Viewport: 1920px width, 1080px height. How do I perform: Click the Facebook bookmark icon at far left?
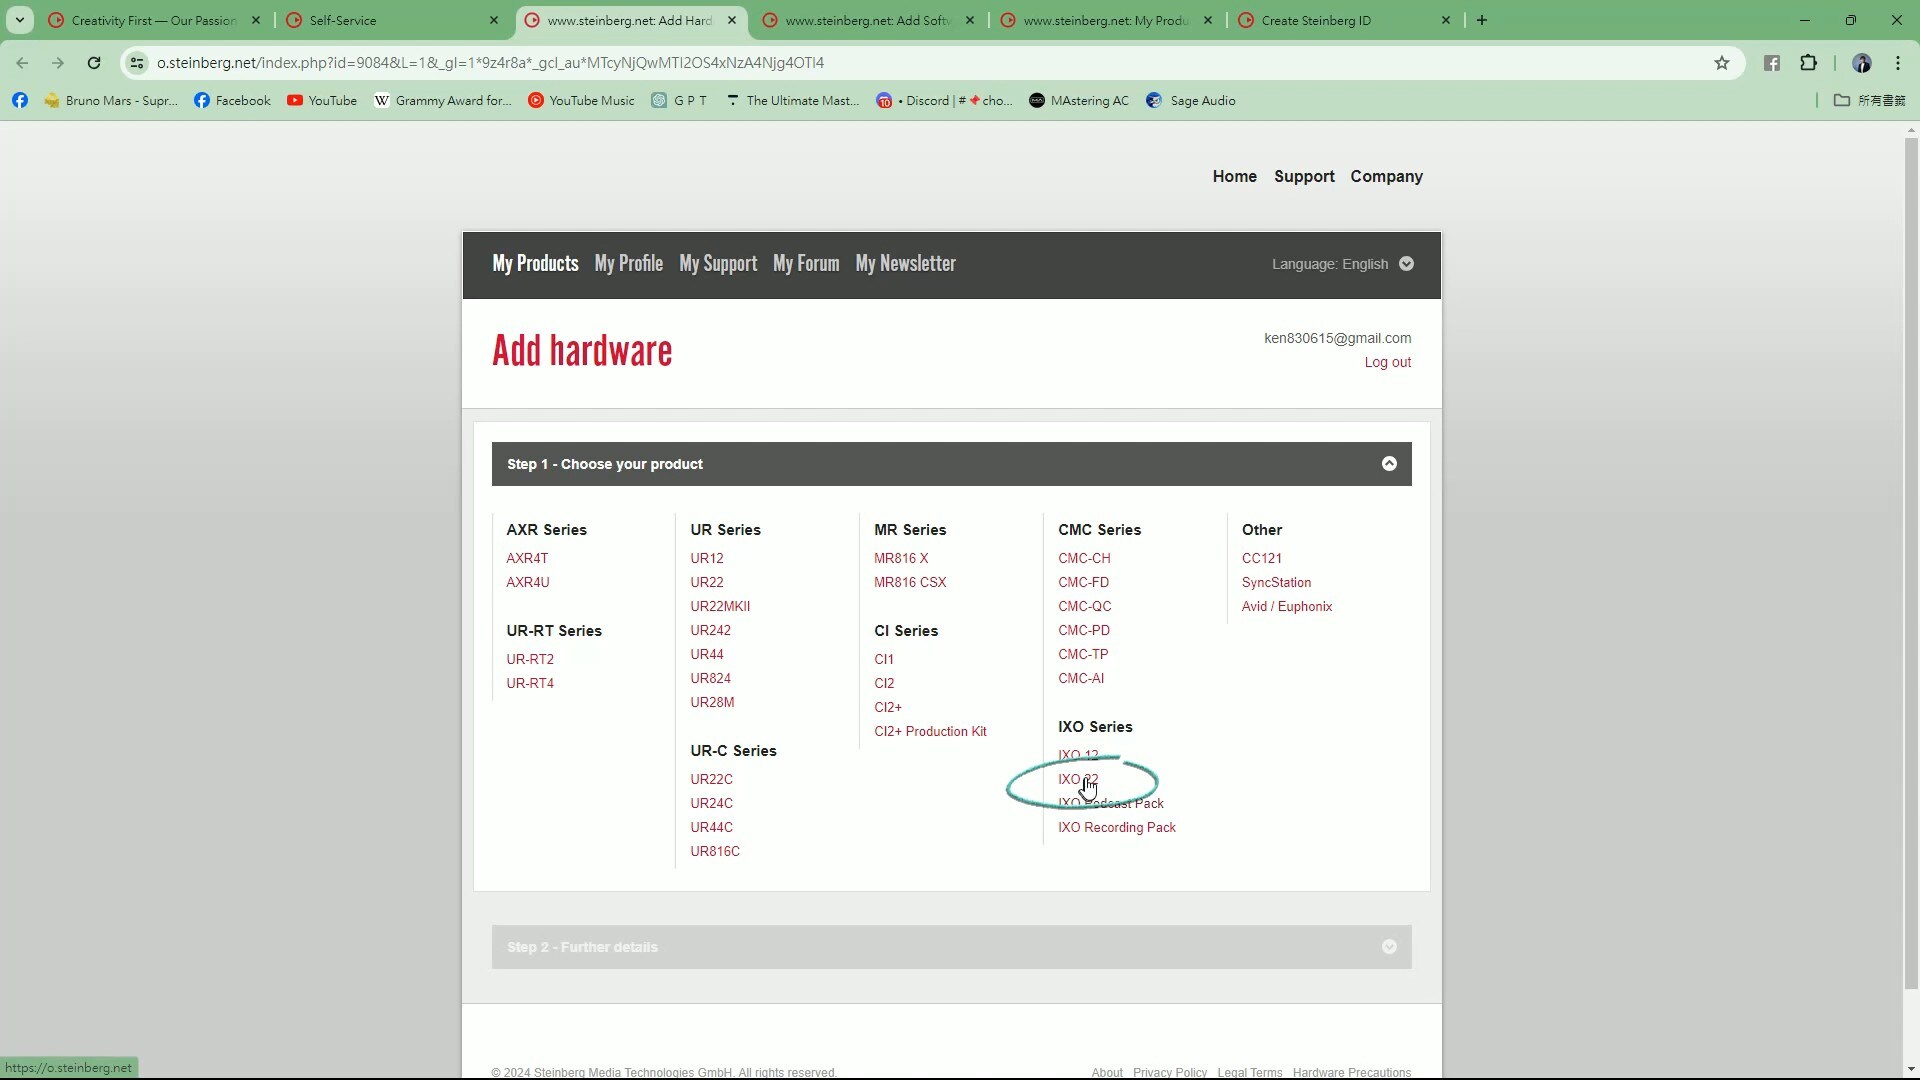tap(20, 100)
